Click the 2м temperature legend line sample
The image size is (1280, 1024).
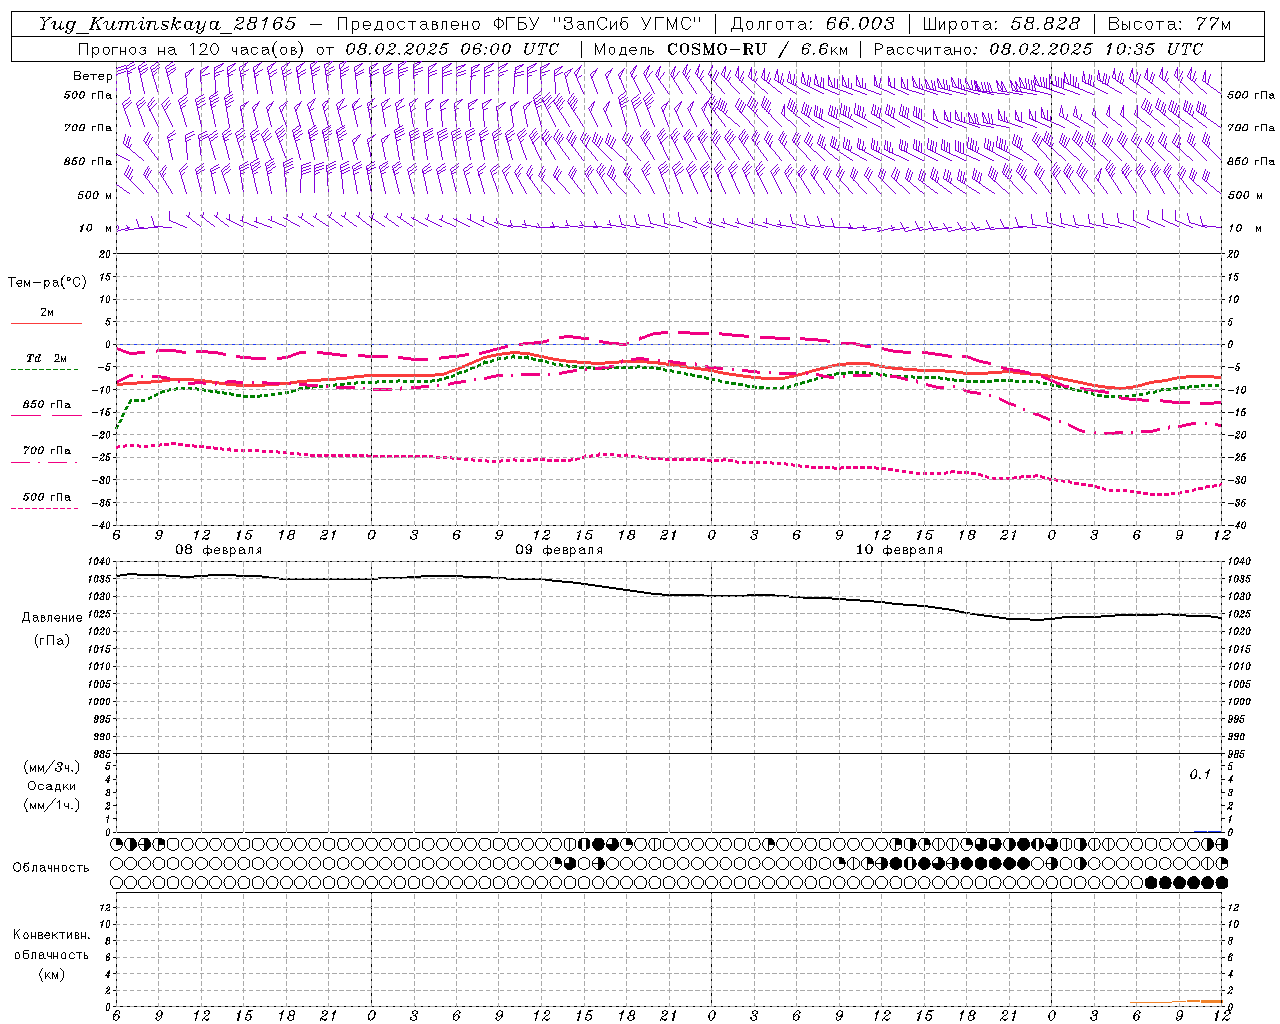click(x=46, y=323)
